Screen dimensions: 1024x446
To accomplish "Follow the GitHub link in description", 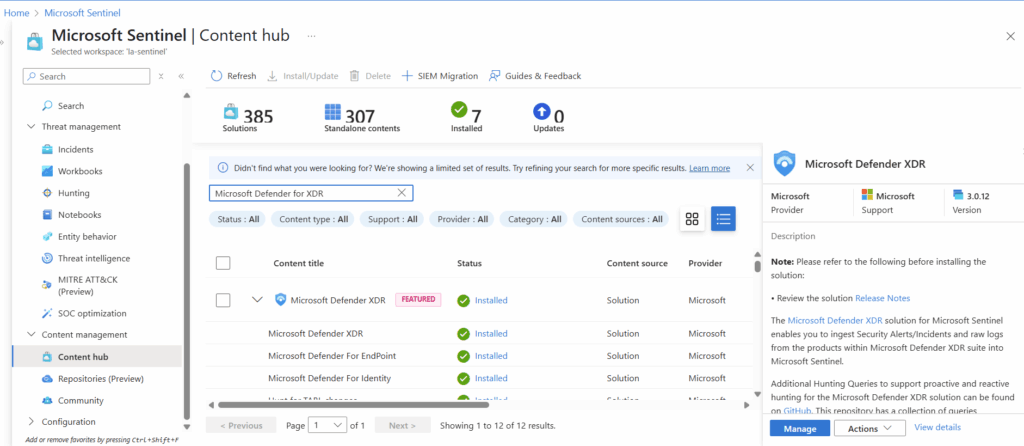I will coord(796,411).
